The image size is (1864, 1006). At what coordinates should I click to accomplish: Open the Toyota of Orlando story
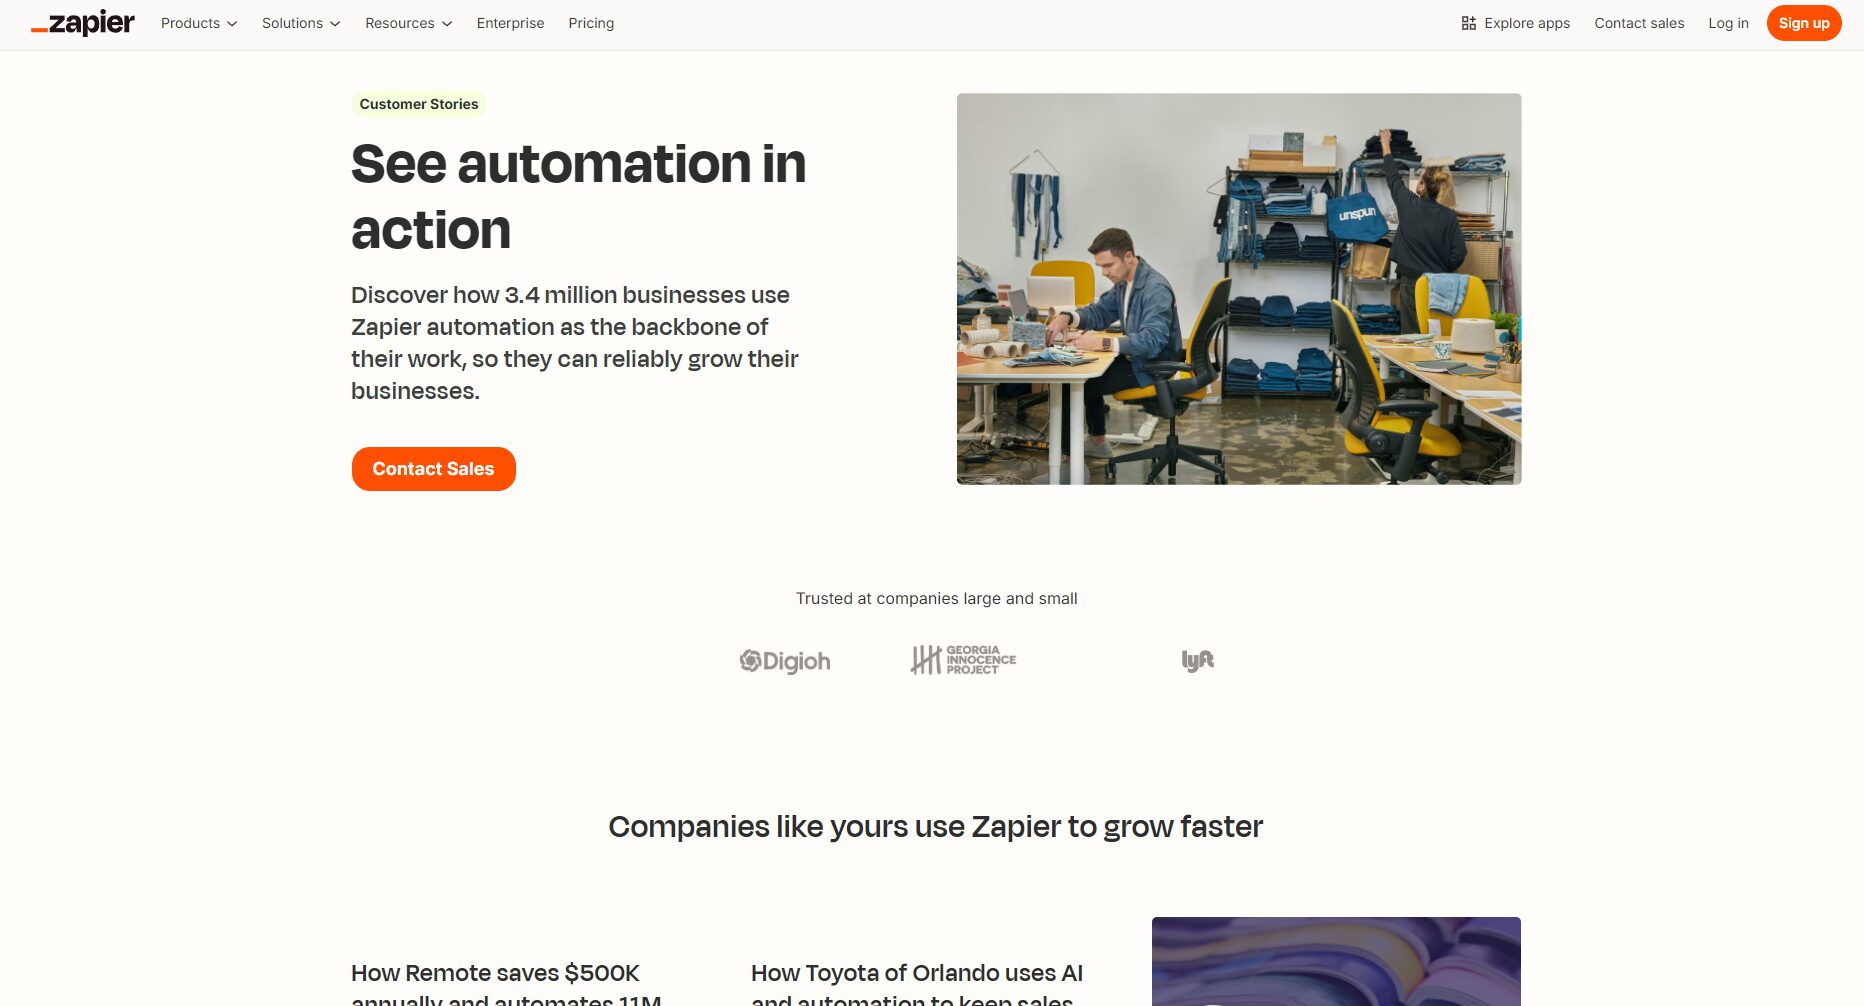click(x=917, y=984)
